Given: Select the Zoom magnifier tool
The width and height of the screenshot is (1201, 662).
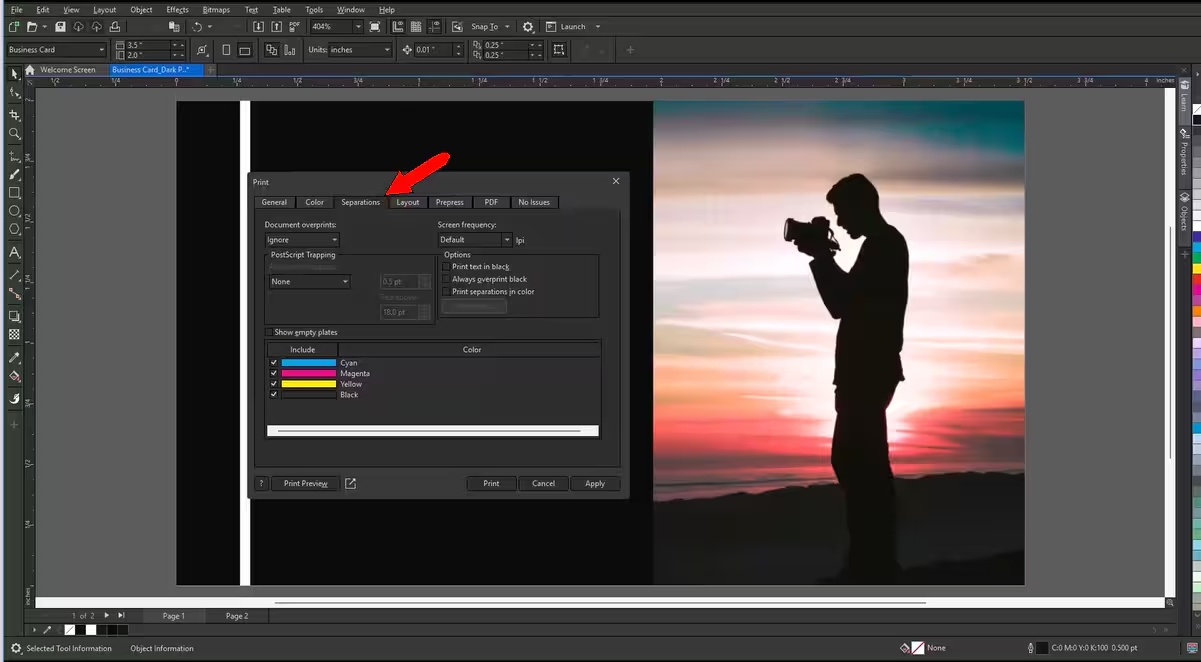Looking at the screenshot, I should pos(14,133).
